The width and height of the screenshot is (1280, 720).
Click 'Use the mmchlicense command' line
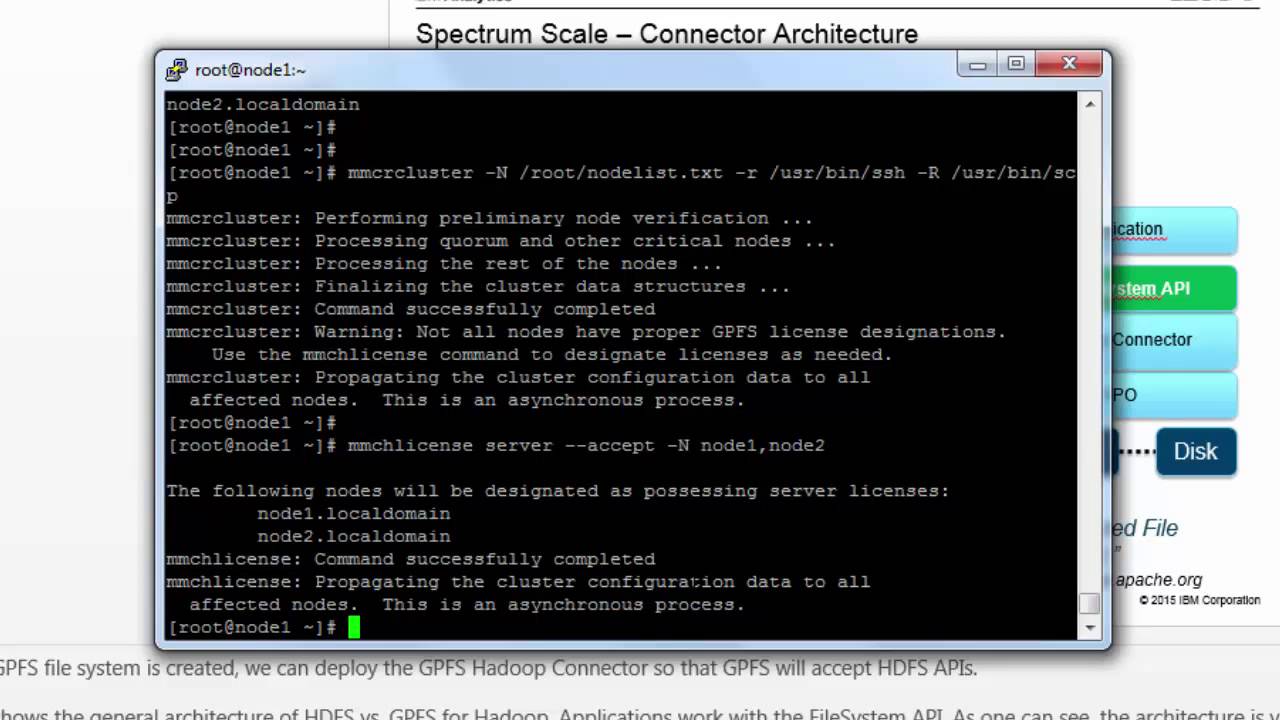pos(552,355)
